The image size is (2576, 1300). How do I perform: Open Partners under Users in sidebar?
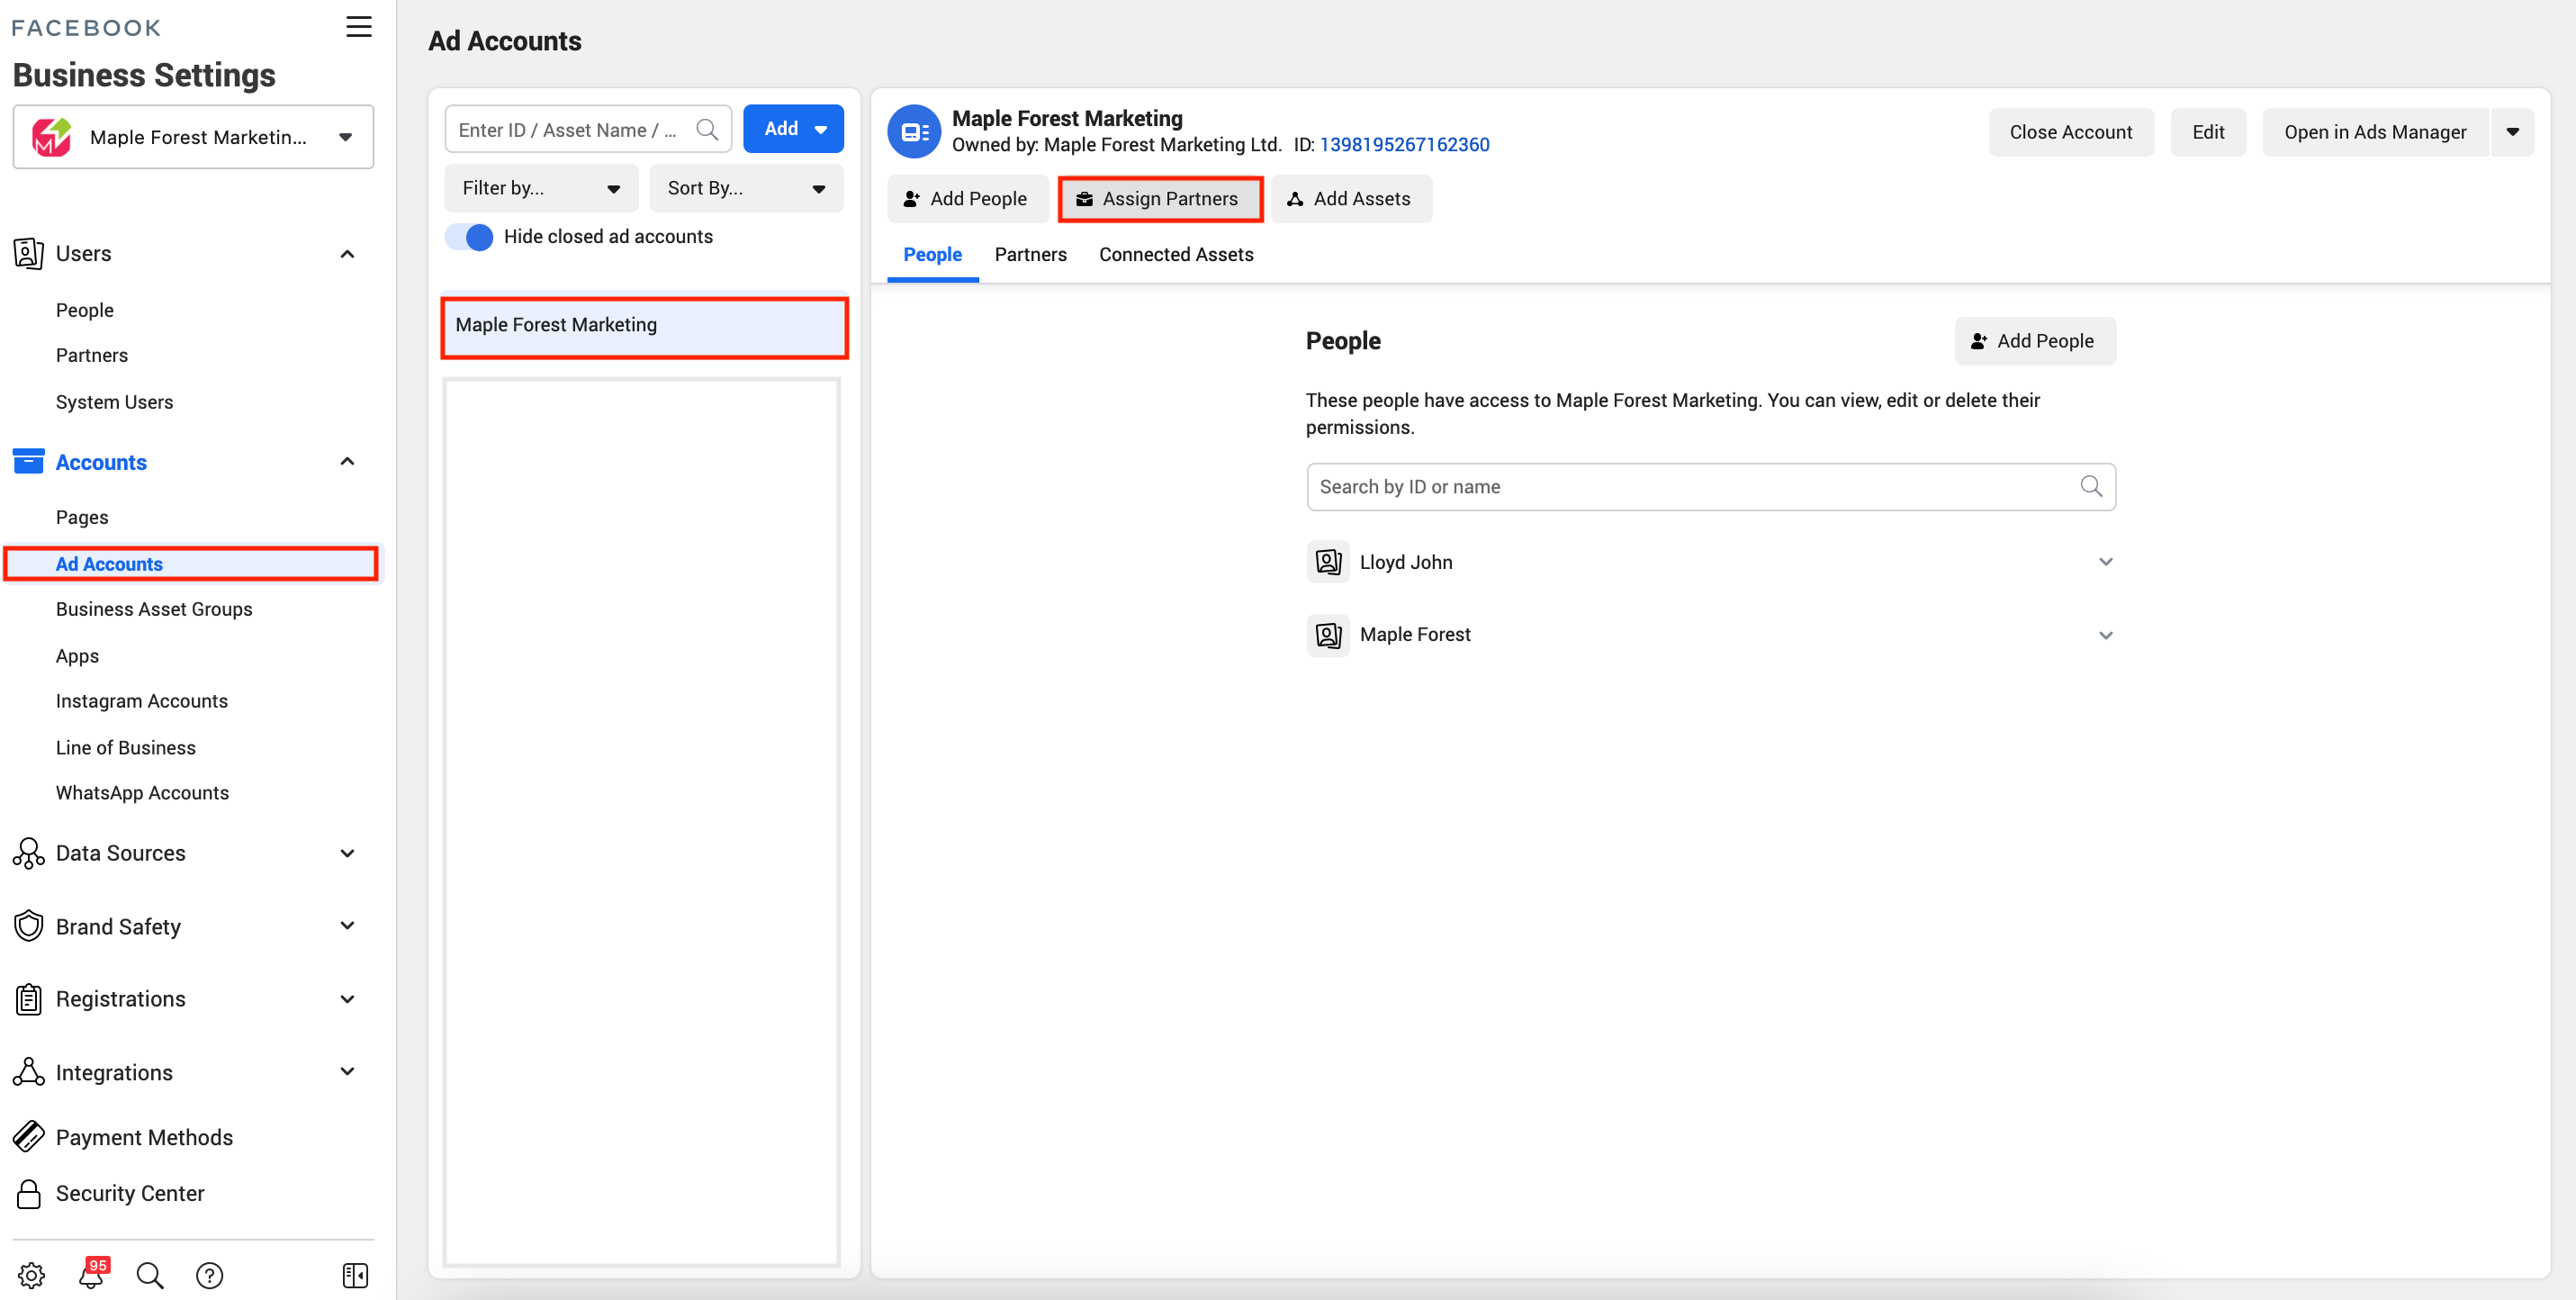(x=92, y=355)
